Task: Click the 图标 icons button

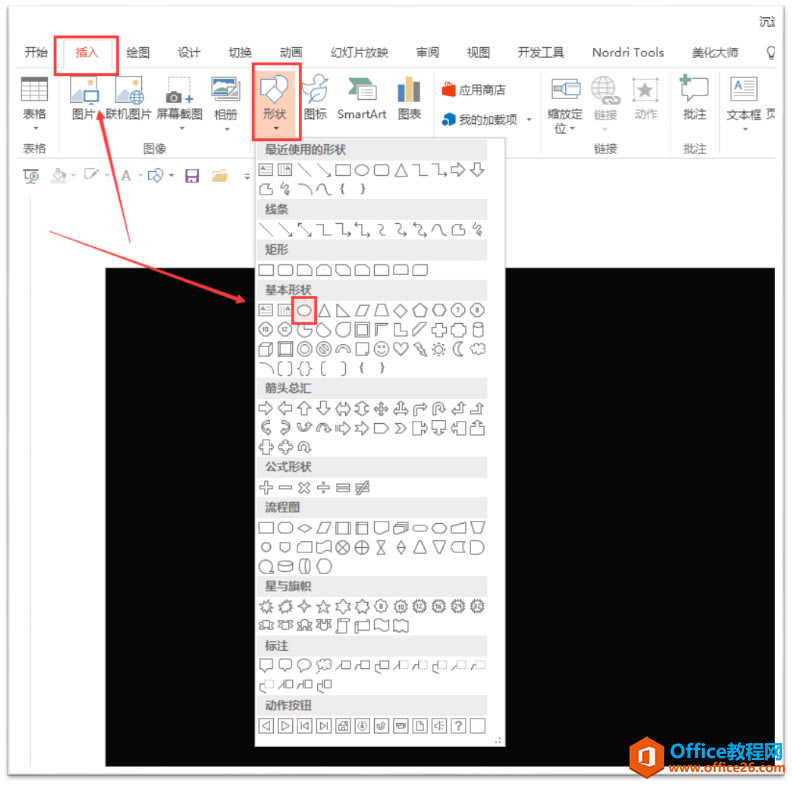Action: click(315, 99)
